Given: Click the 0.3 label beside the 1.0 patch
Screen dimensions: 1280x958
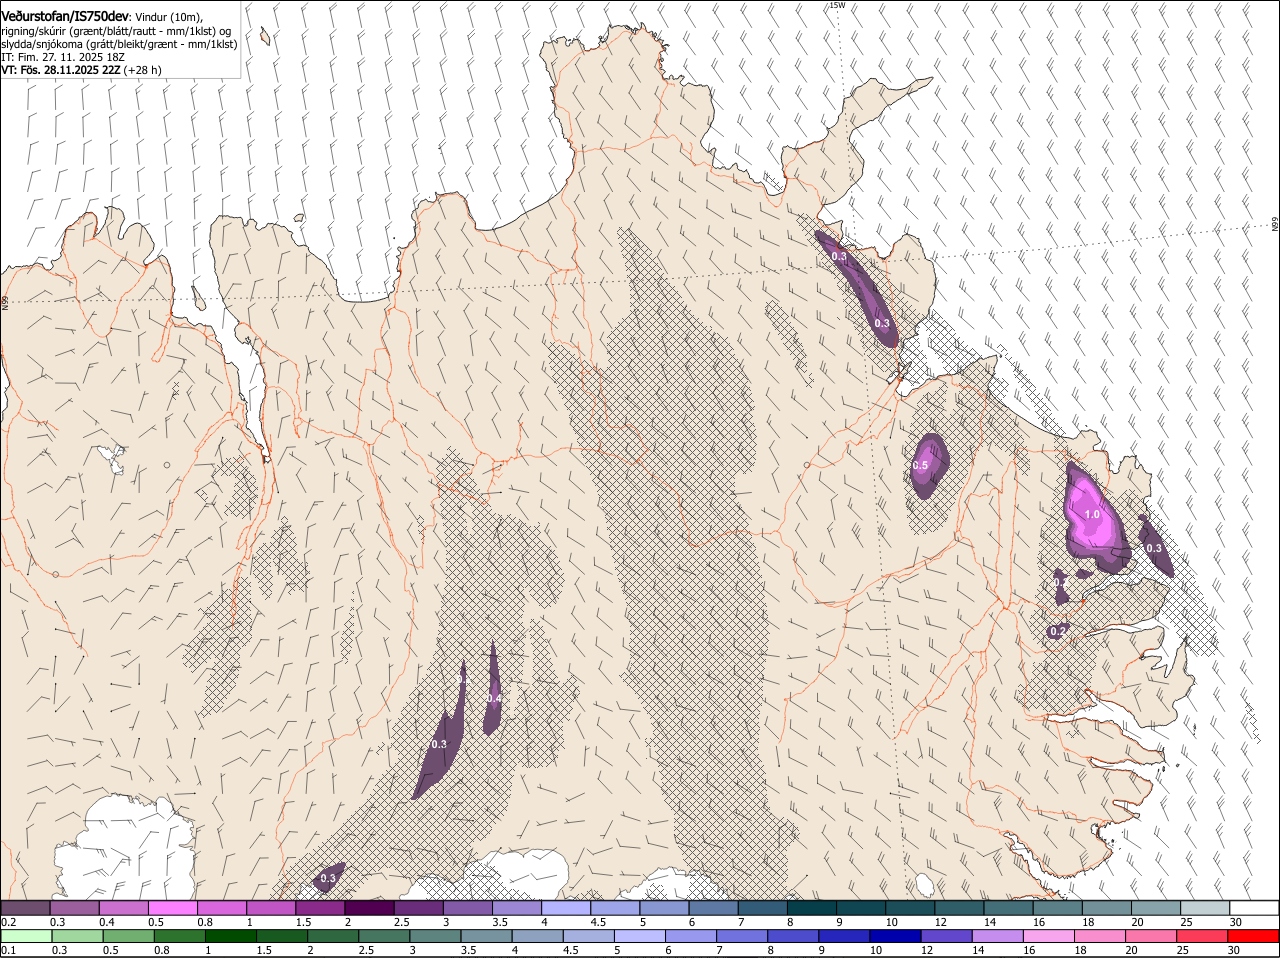Looking at the screenshot, I should 1154,548.
